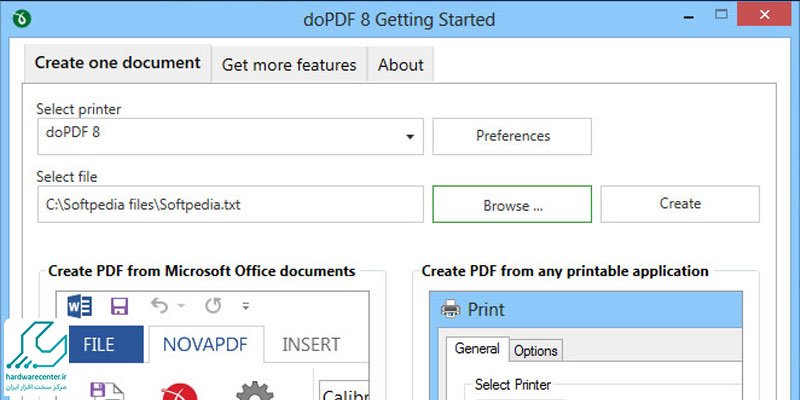
Task: Click the save-as-PDF icon under FILE
Action: point(107,391)
